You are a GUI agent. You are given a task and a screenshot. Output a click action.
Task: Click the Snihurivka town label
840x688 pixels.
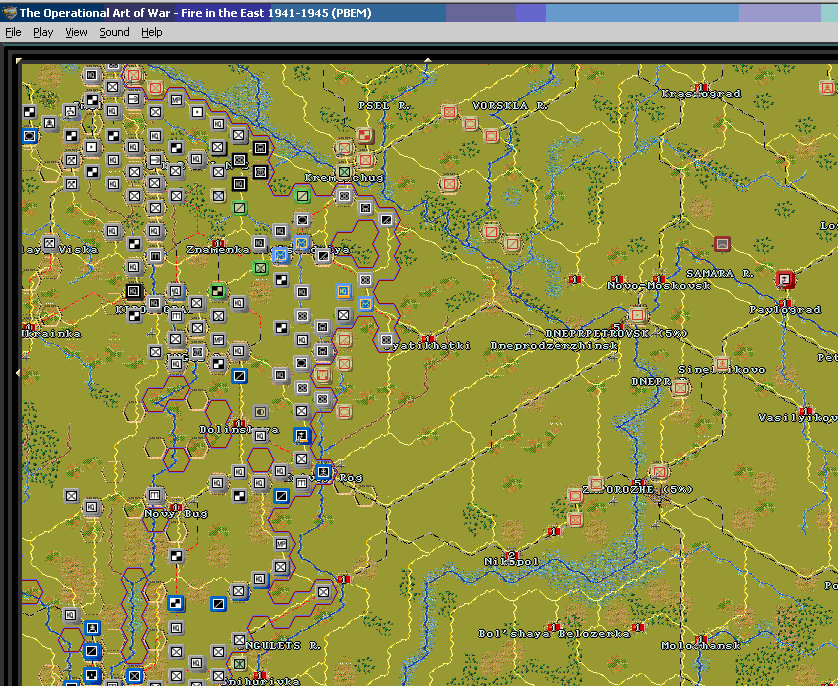pyautogui.click(x=260, y=682)
